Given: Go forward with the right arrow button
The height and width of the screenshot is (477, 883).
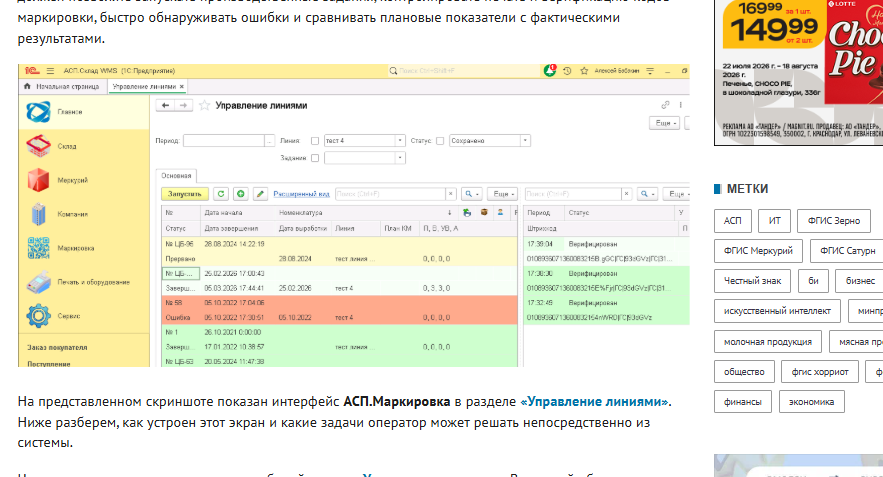Looking at the screenshot, I should [x=184, y=105].
